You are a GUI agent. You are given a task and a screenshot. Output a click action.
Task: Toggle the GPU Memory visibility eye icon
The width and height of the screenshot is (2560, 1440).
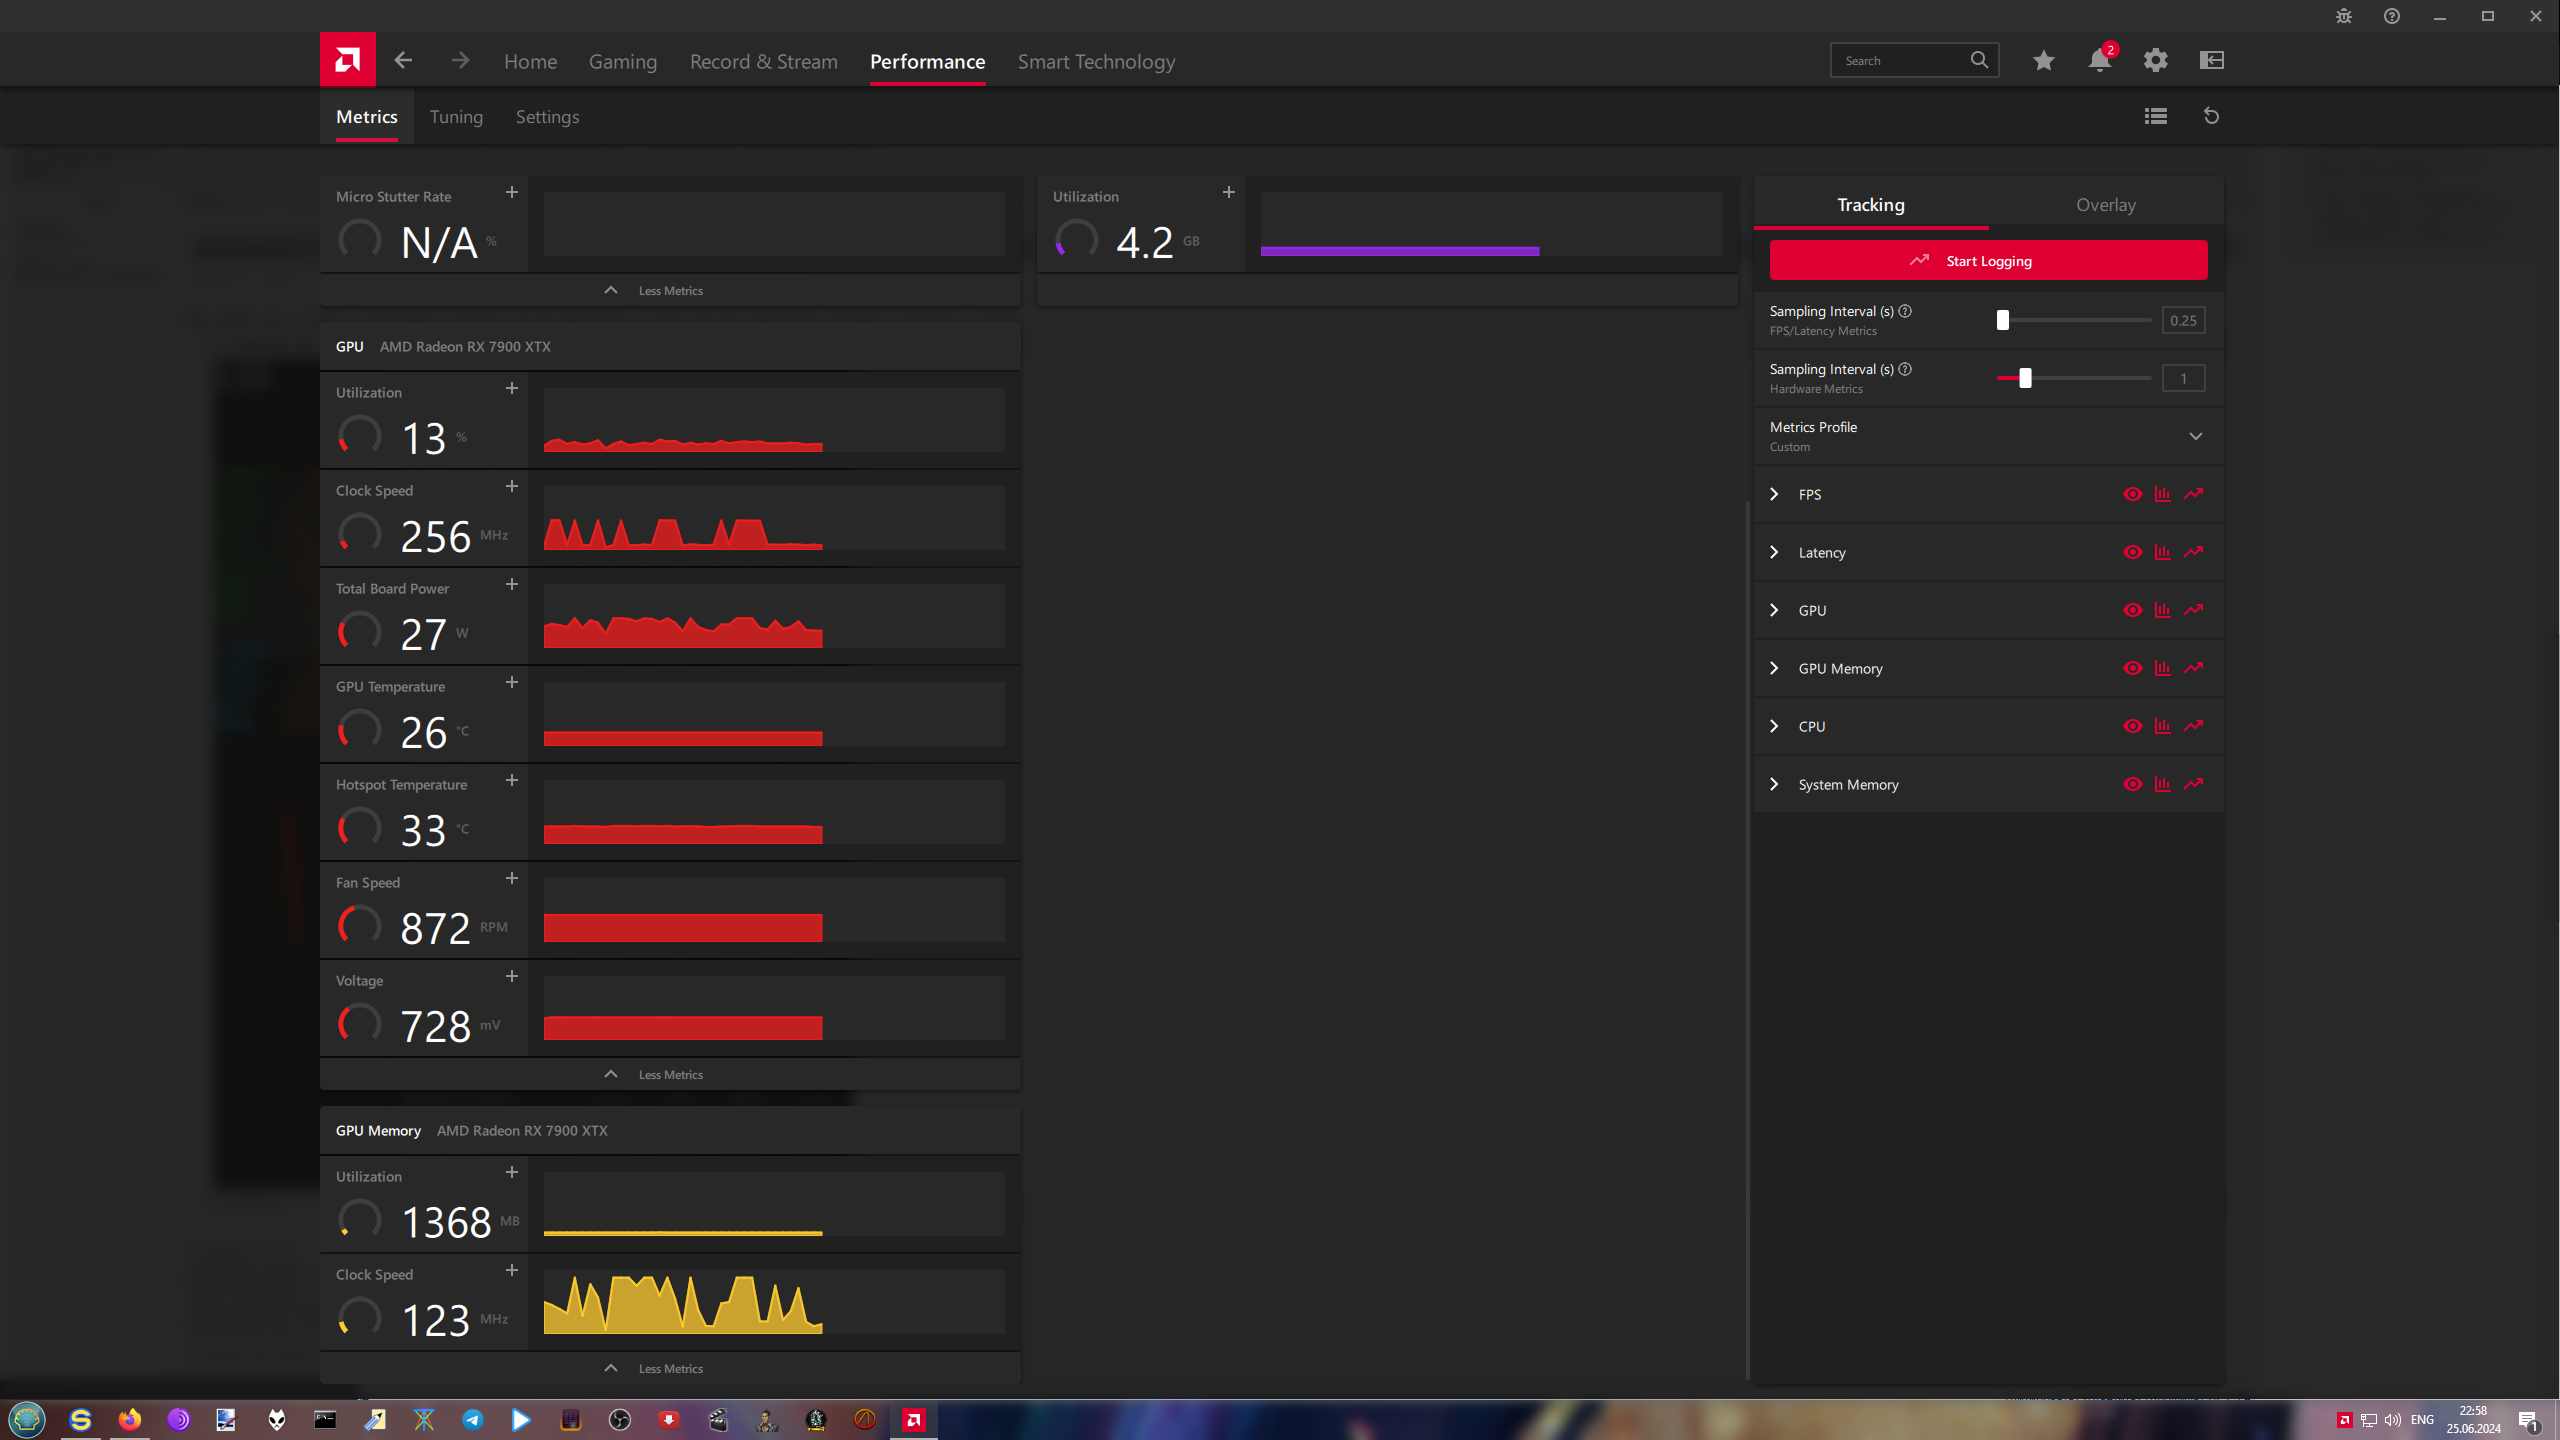coord(2132,668)
